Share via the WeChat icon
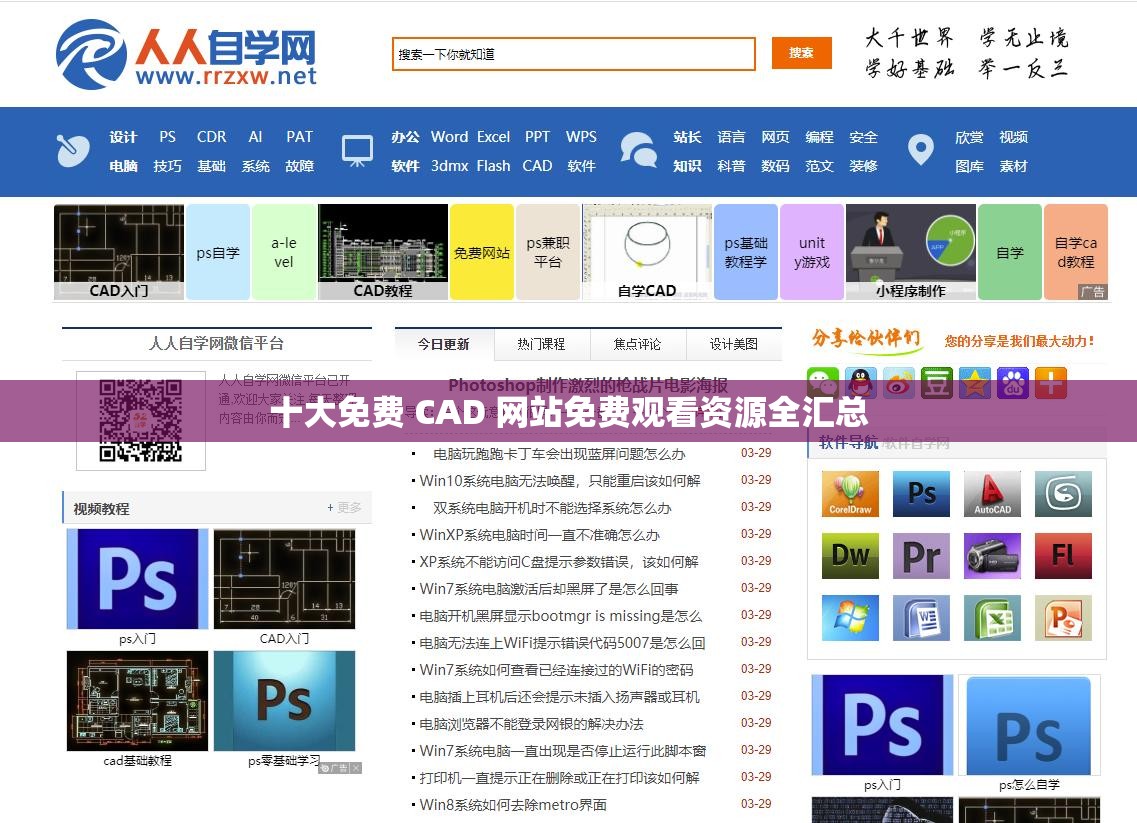Screen dimensions: 1137x823 click(822, 383)
